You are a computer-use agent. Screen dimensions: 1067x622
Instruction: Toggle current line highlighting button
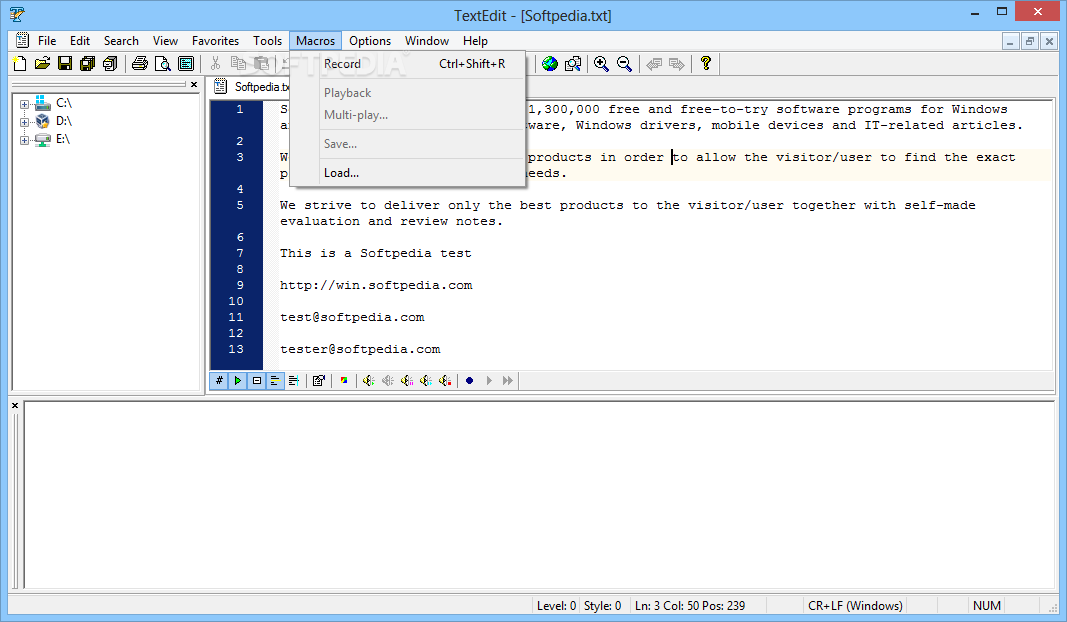click(275, 381)
